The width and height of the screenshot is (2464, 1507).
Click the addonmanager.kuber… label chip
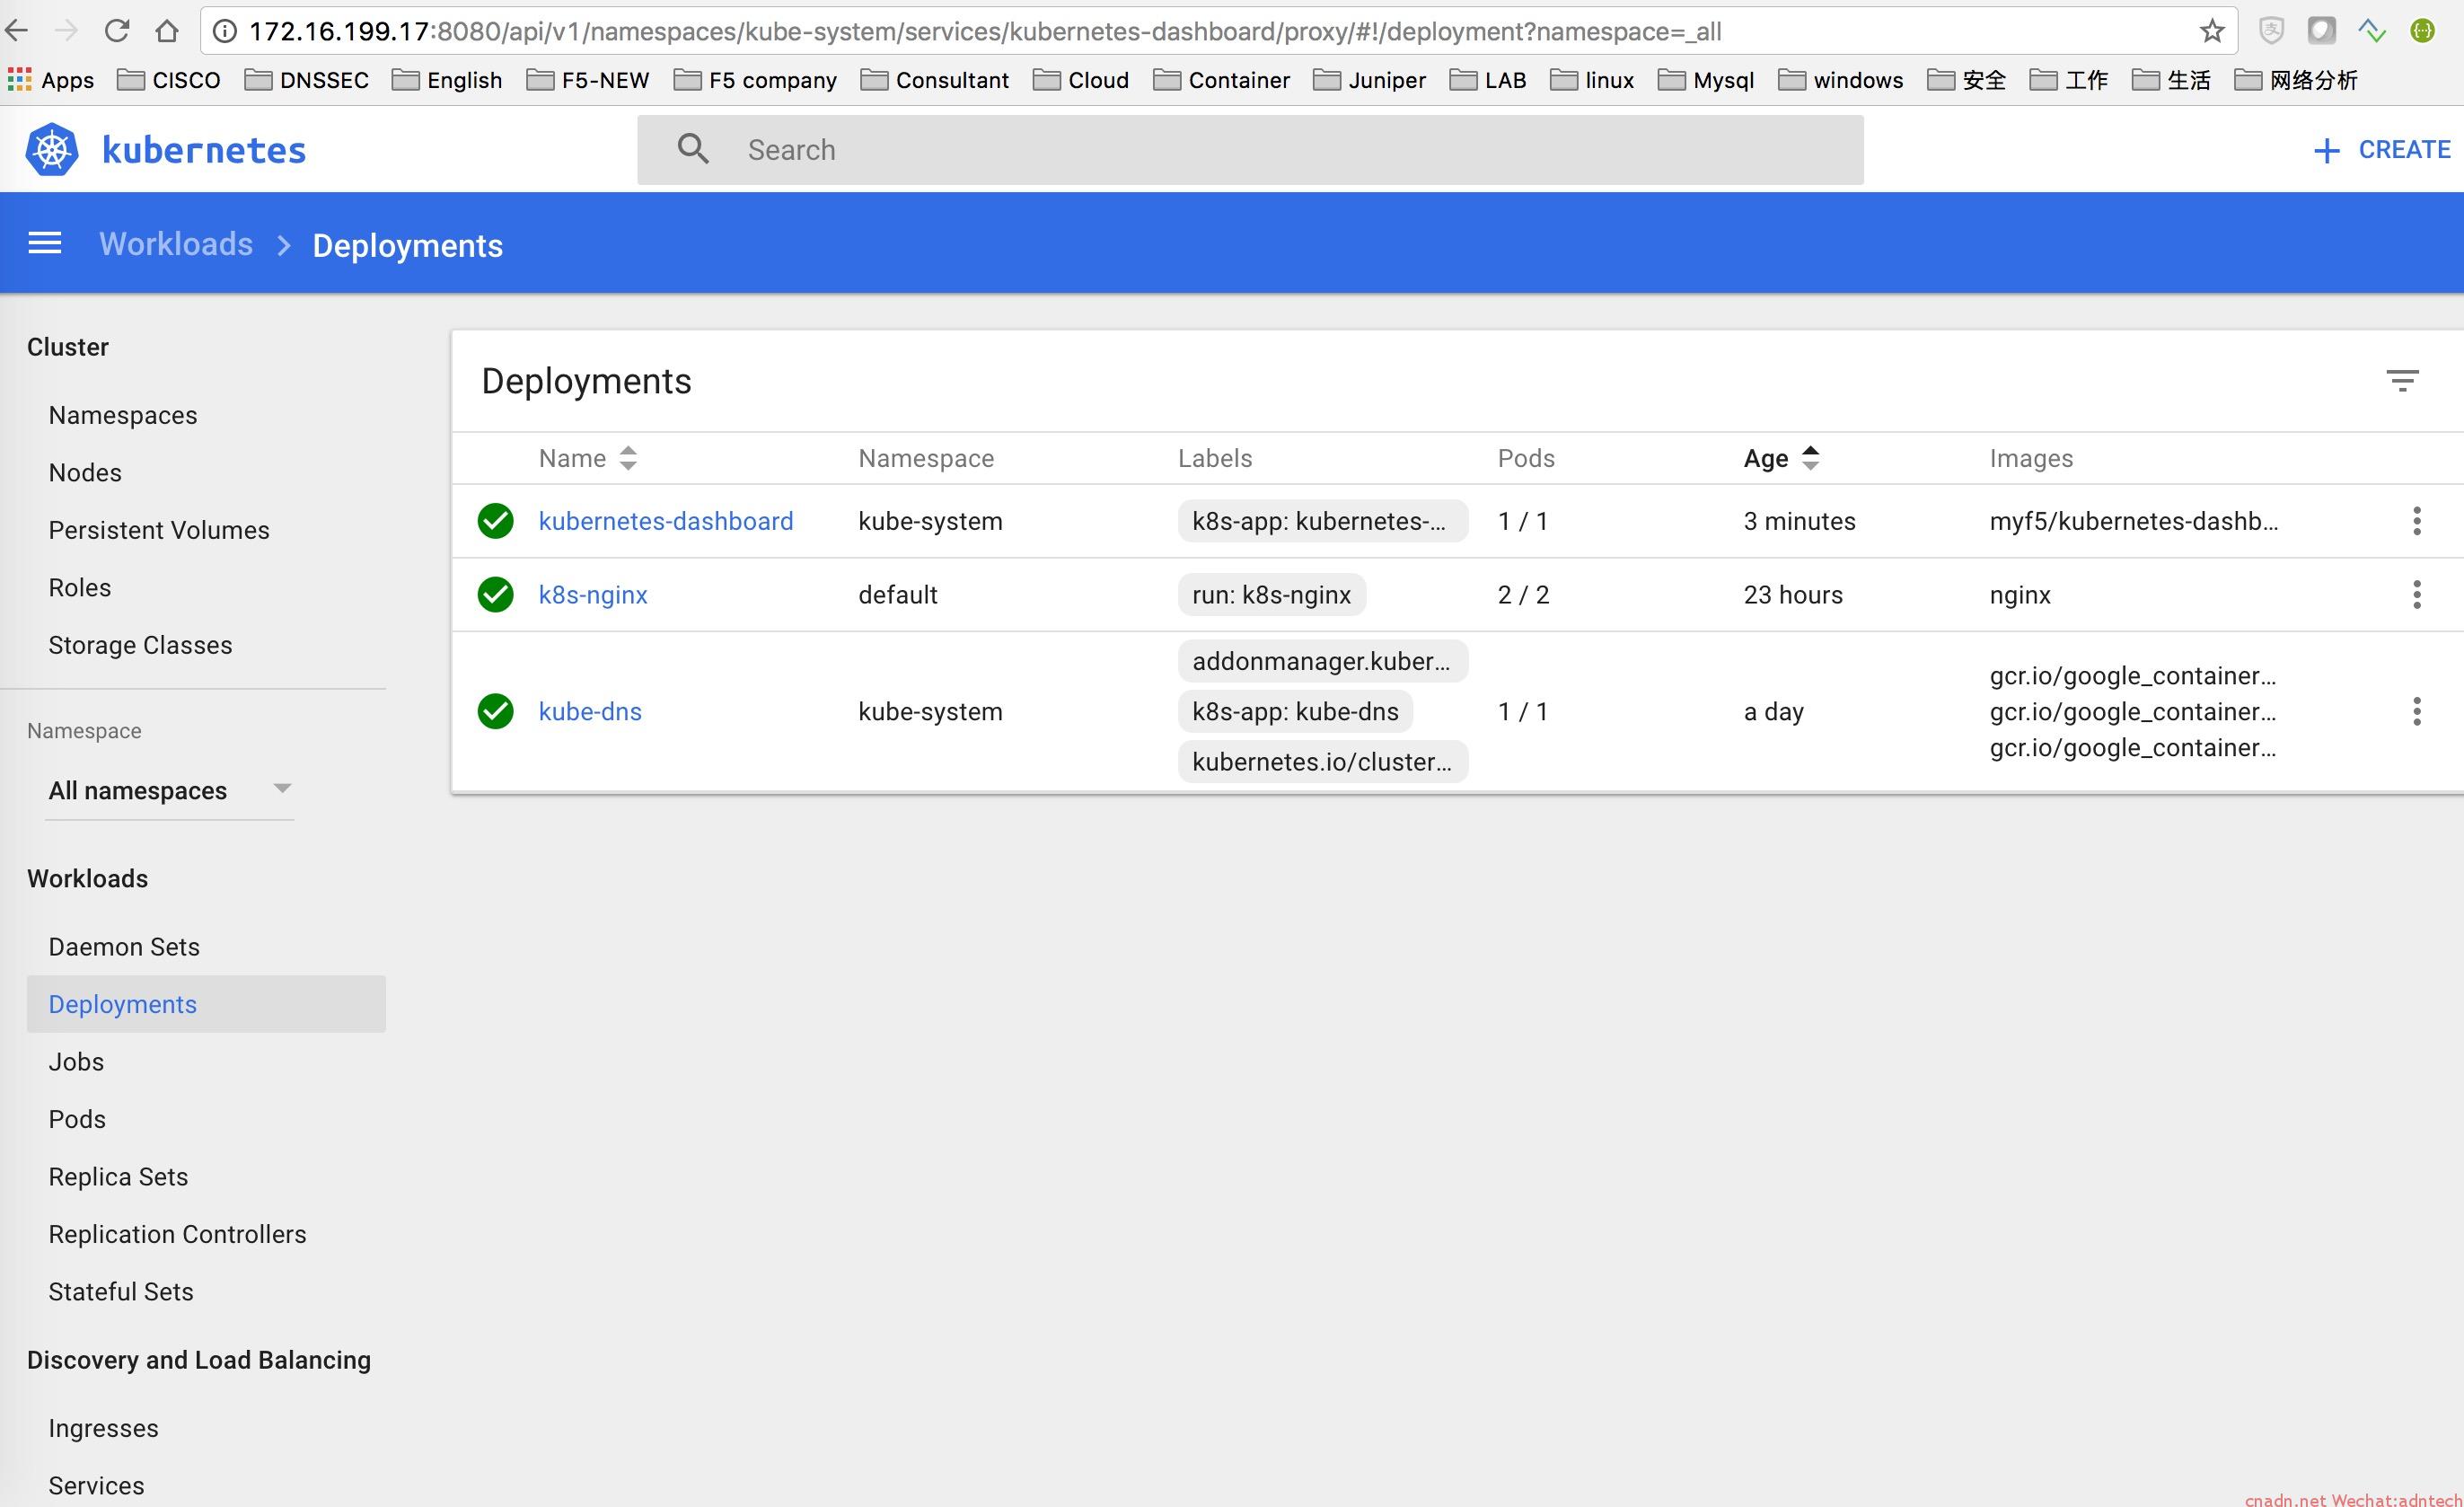[x=1322, y=661]
